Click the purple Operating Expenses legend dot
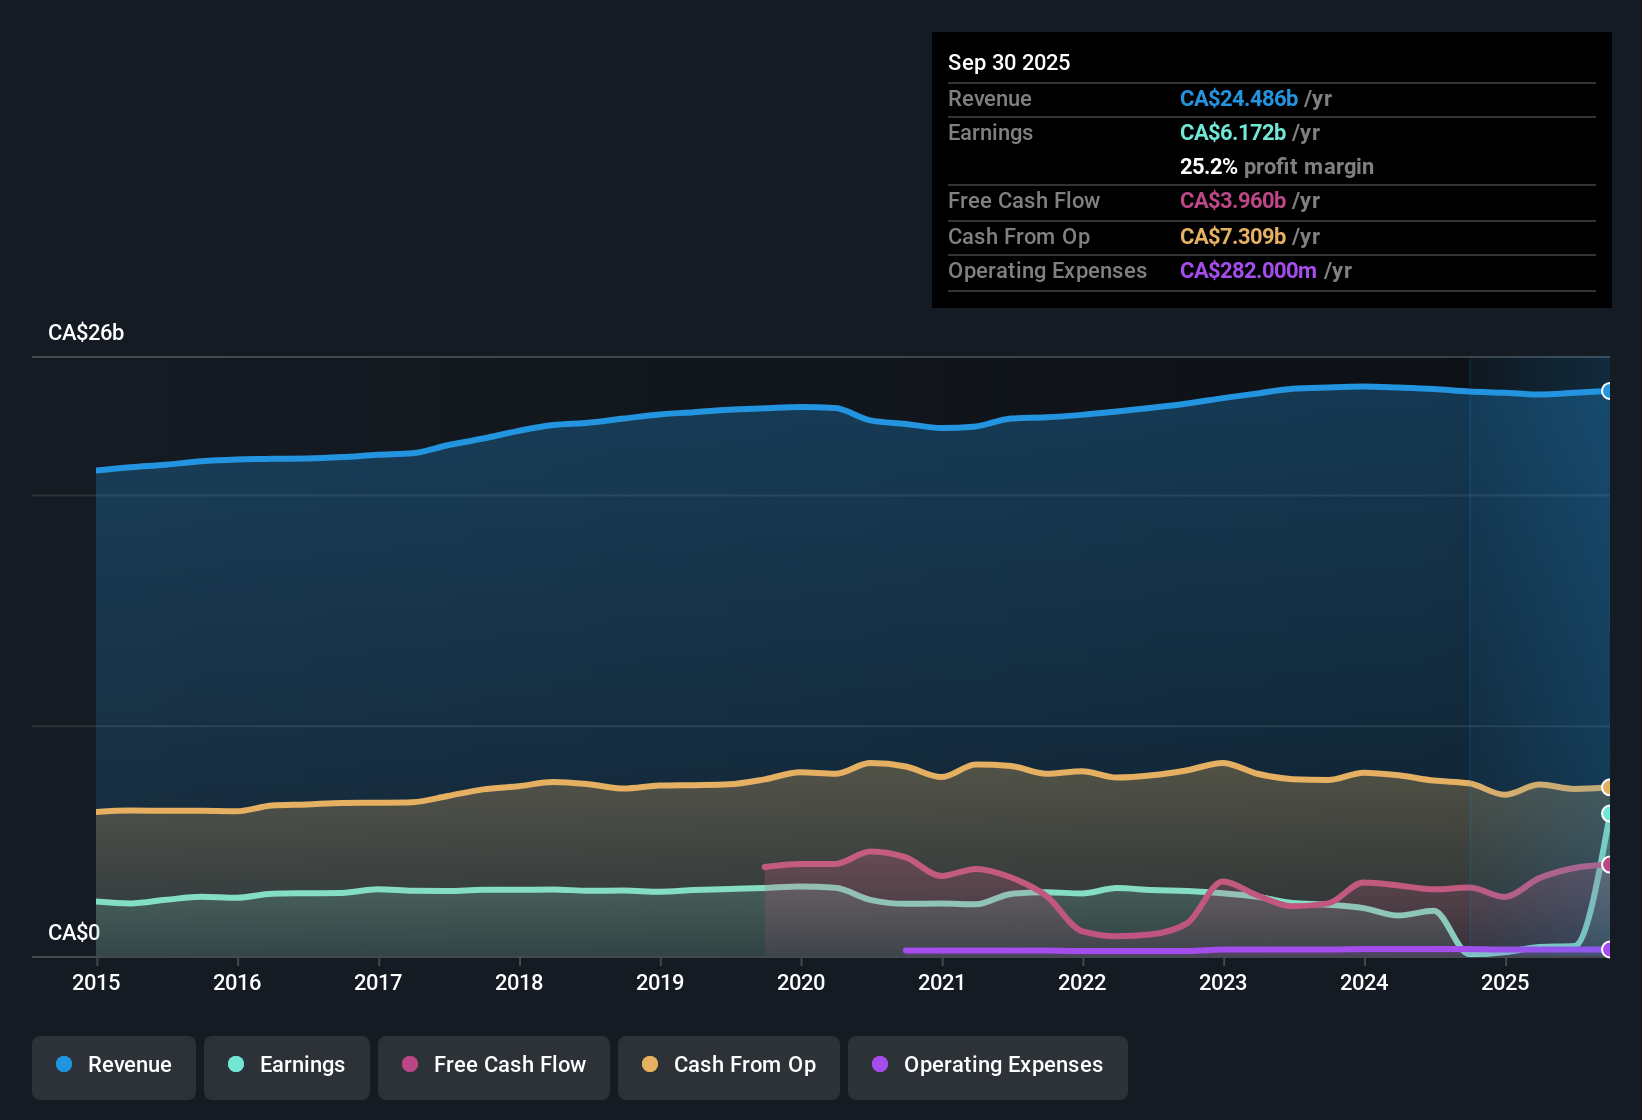Image resolution: width=1642 pixels, height=1120 pixels. 879,1065
